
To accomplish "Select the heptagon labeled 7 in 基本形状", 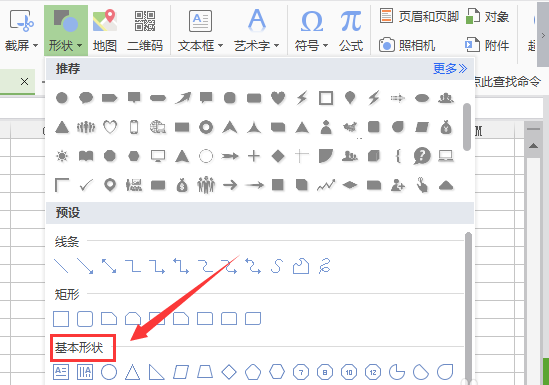I will coord(301,372).
